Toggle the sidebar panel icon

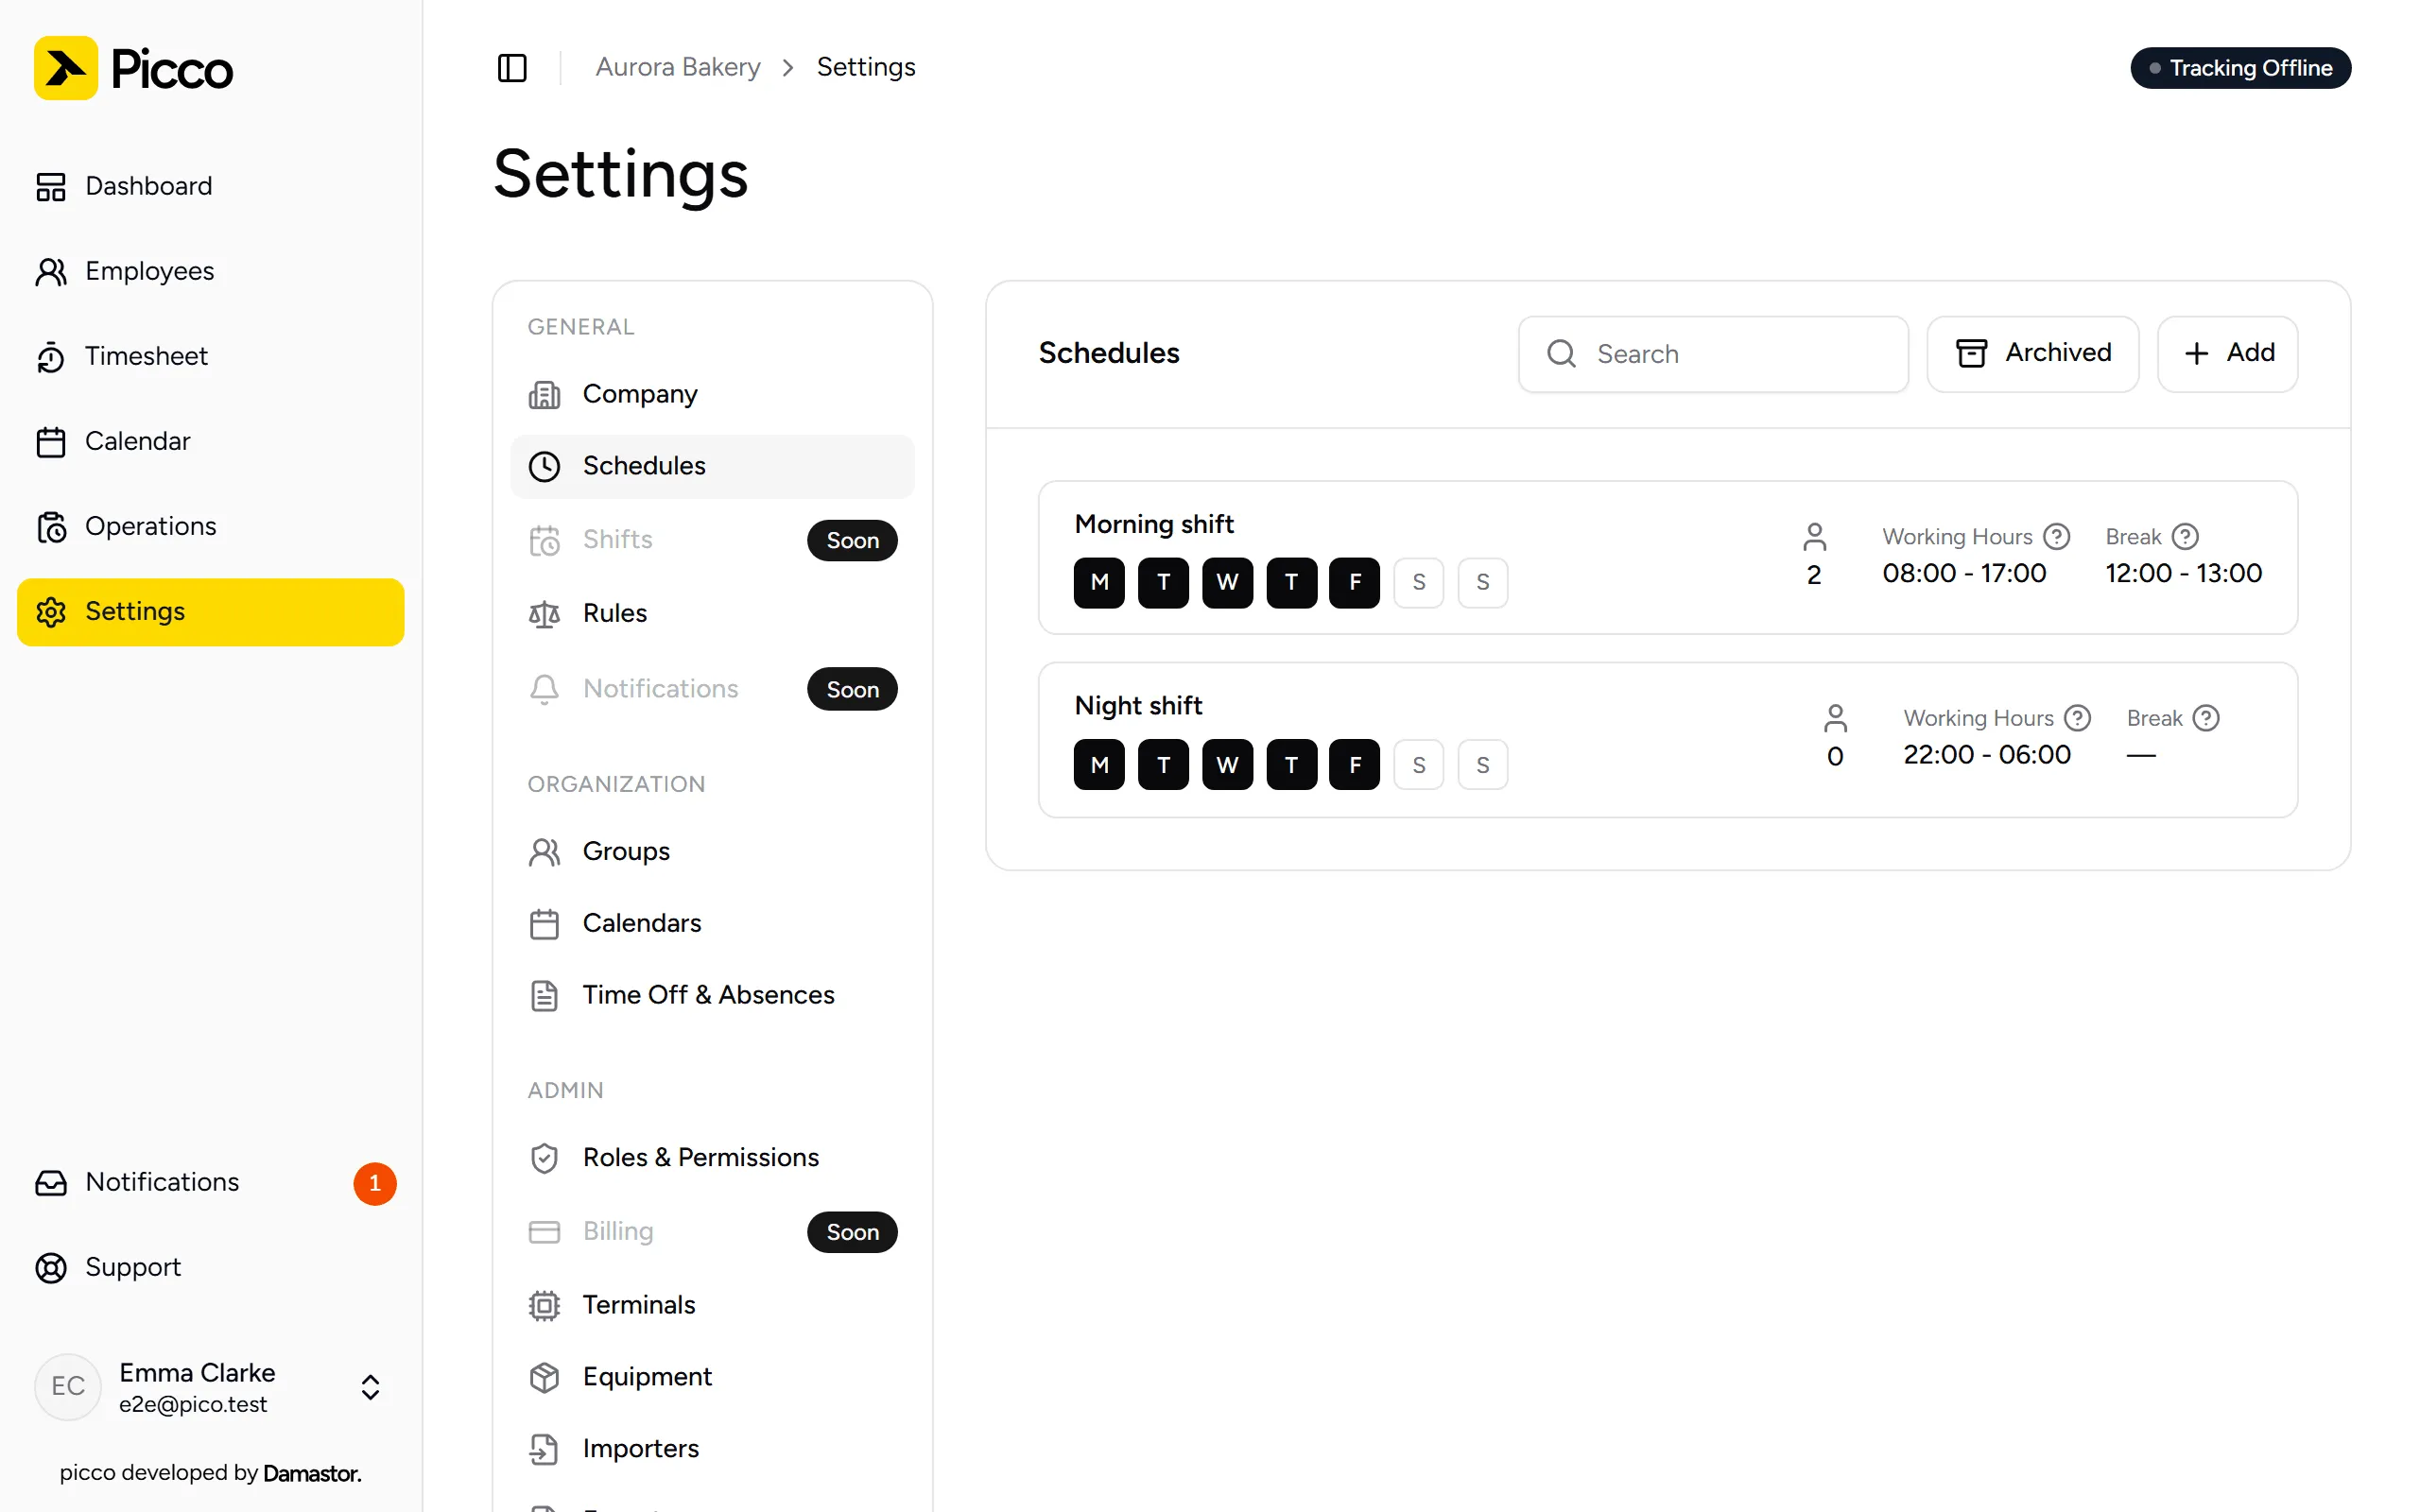click(x=512, y=67)
